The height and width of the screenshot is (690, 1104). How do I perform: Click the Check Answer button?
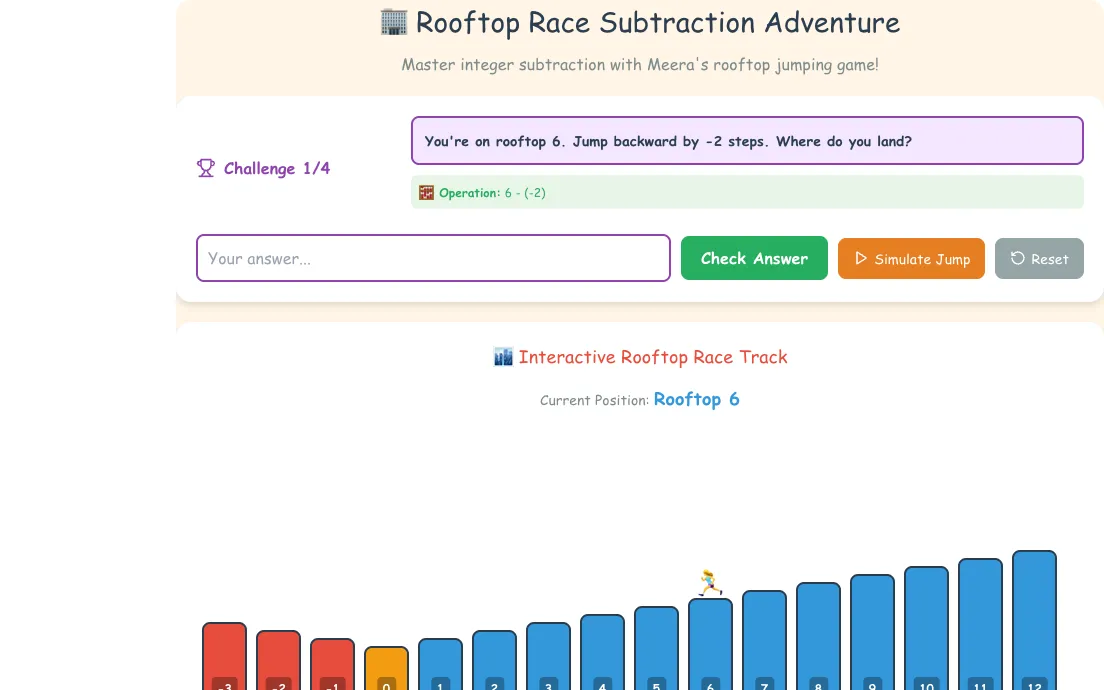tap(754, 258)
